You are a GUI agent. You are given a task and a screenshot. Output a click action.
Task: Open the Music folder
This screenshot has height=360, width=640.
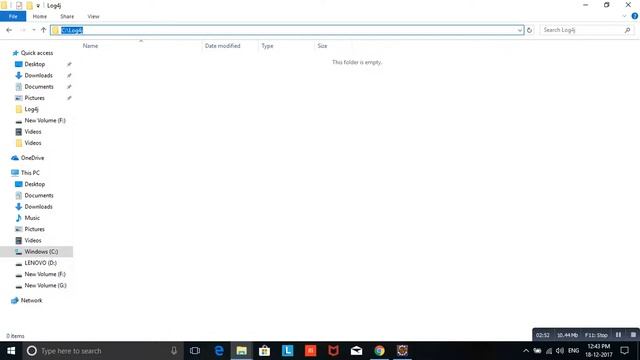[x=32, y=218]
